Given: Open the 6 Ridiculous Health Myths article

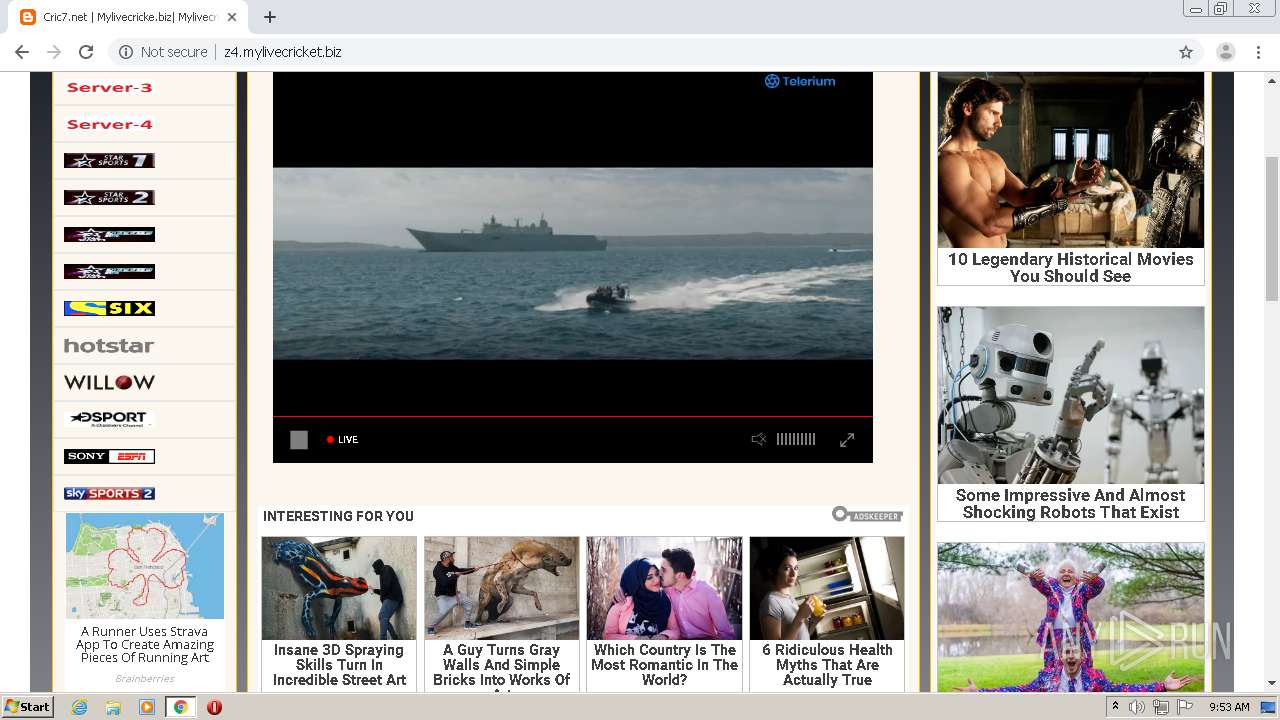Looking at the screenshot, I should coord(827,665).
